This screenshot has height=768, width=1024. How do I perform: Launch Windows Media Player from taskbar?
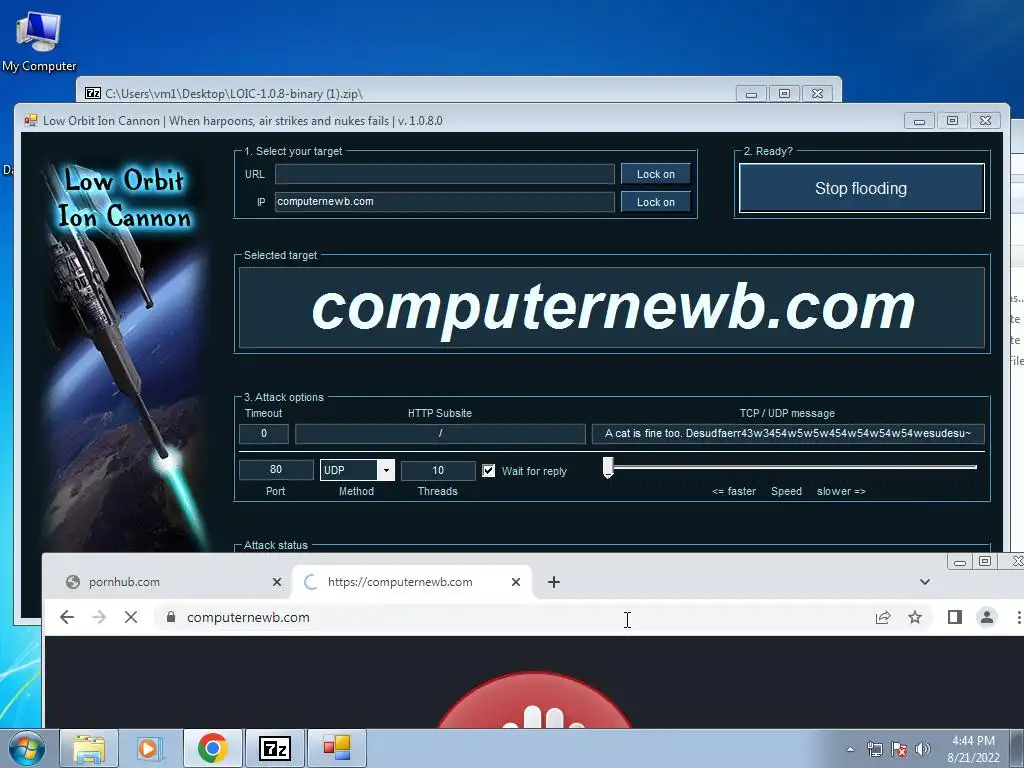point(150,748)
